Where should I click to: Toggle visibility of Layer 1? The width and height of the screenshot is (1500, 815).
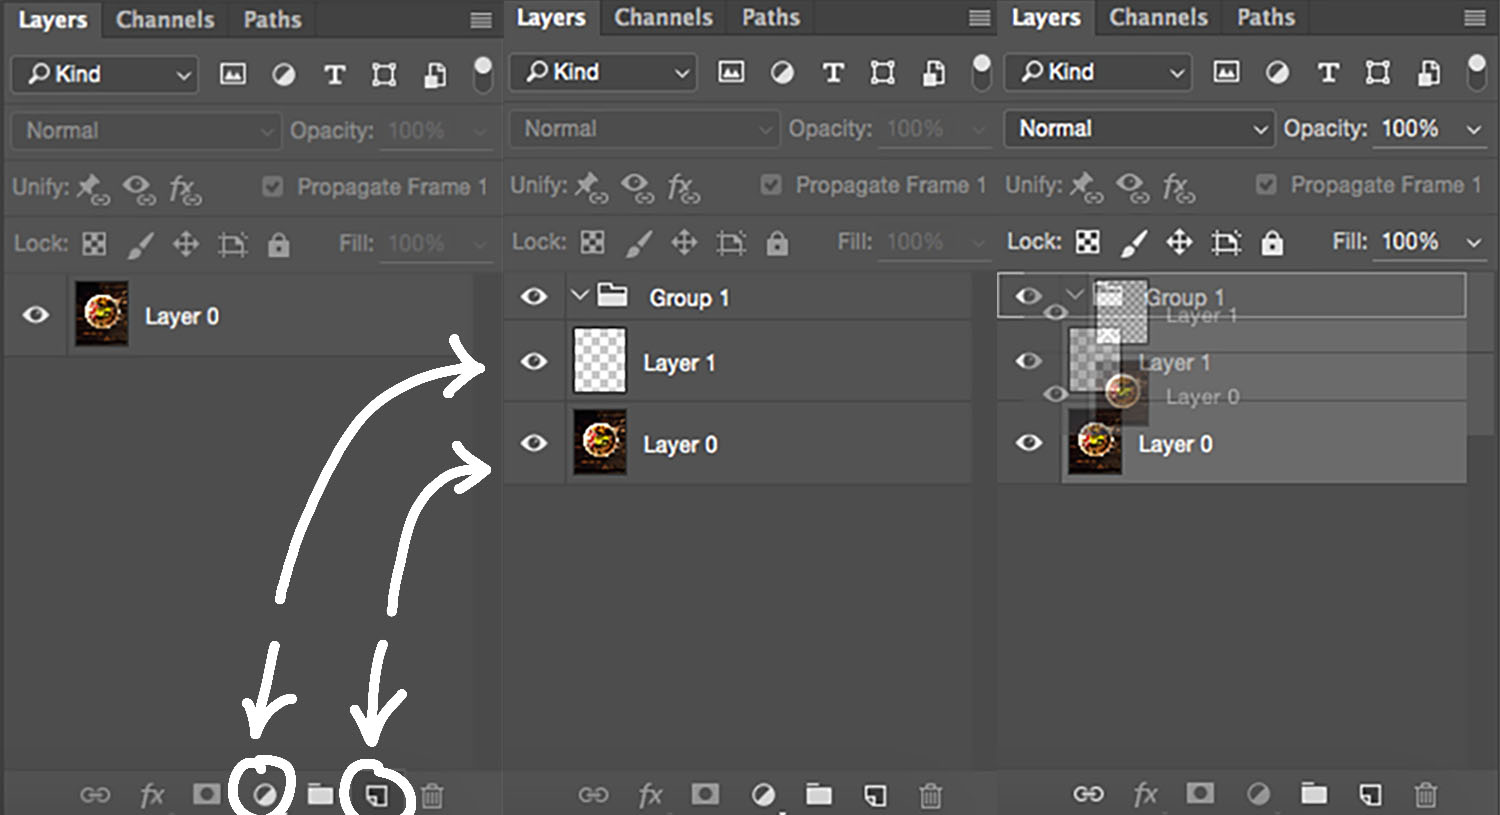point(534,362)
